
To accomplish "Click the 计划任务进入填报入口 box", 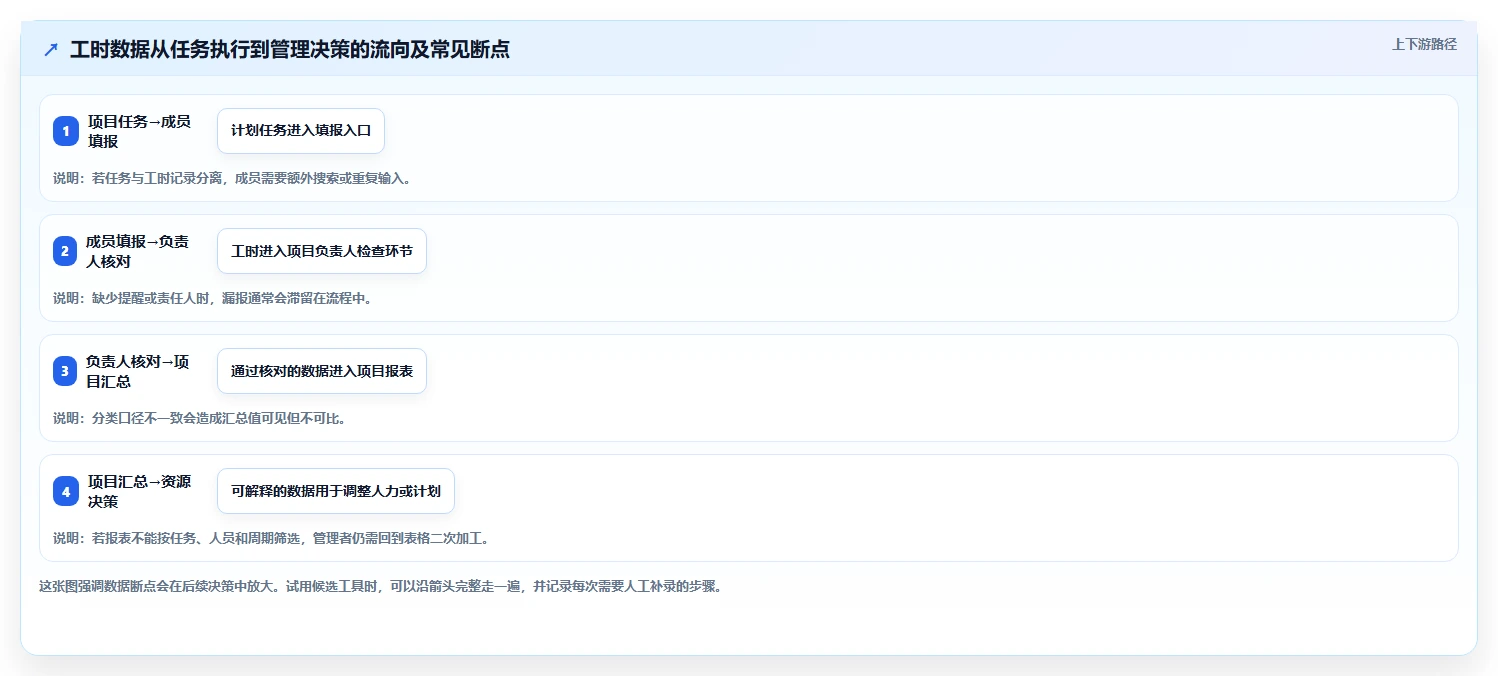I will tap(301, 131).
